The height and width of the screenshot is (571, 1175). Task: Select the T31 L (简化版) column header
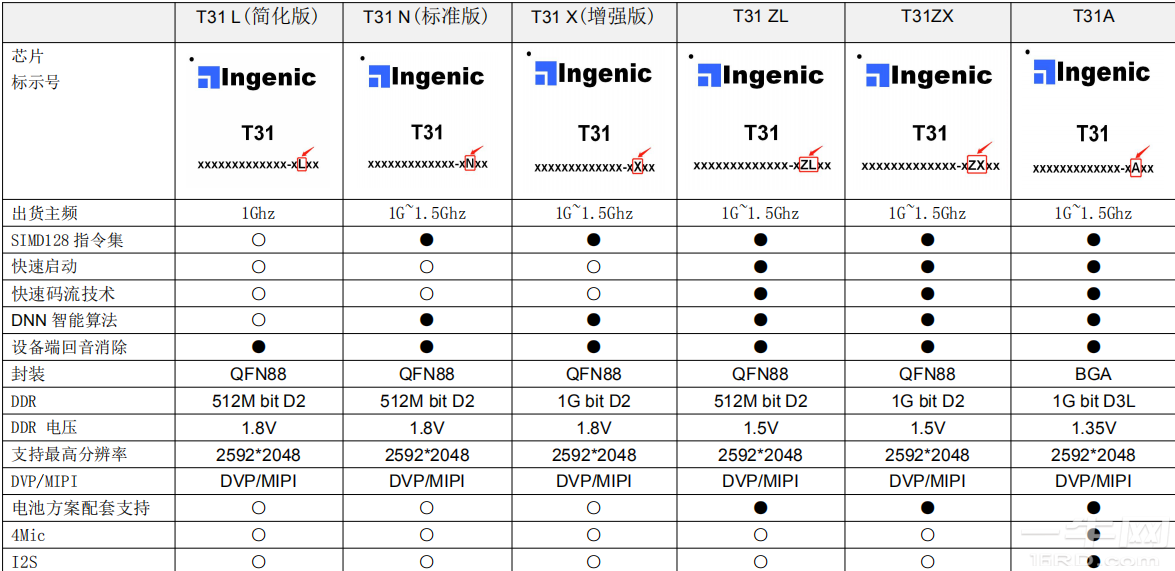tap(258, 17)
